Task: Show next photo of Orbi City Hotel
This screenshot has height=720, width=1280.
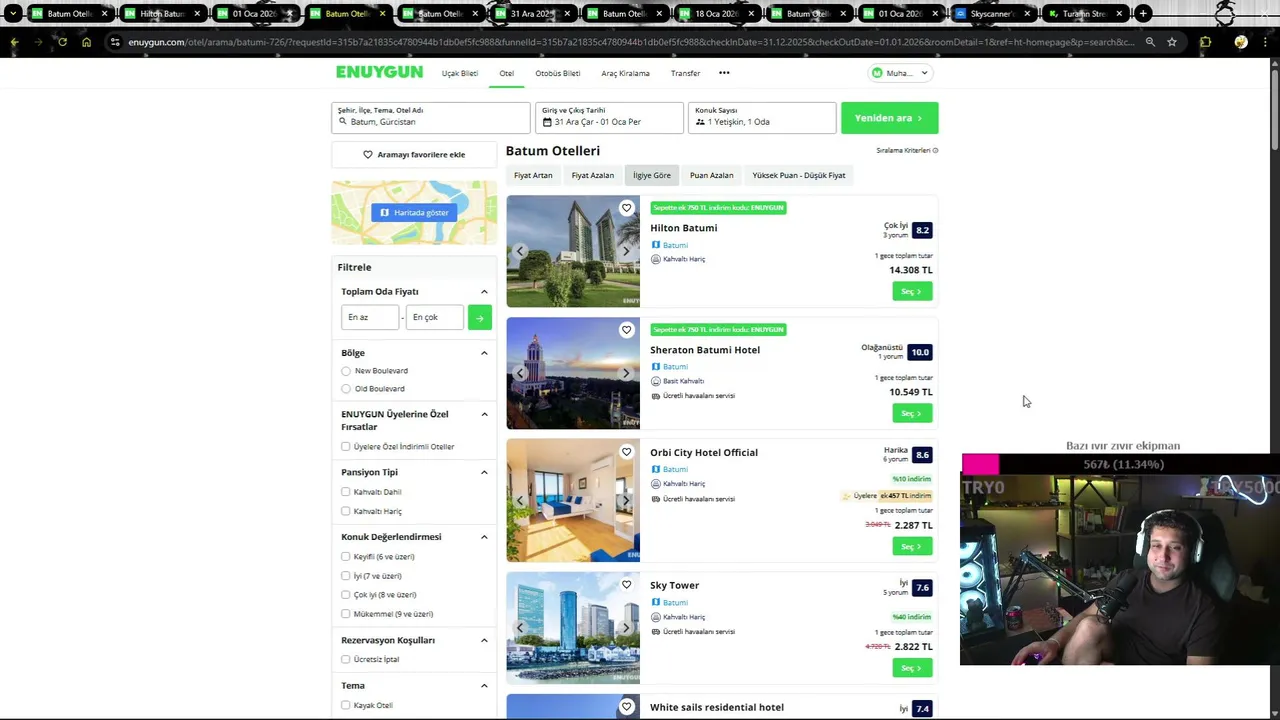Action: 626,500
